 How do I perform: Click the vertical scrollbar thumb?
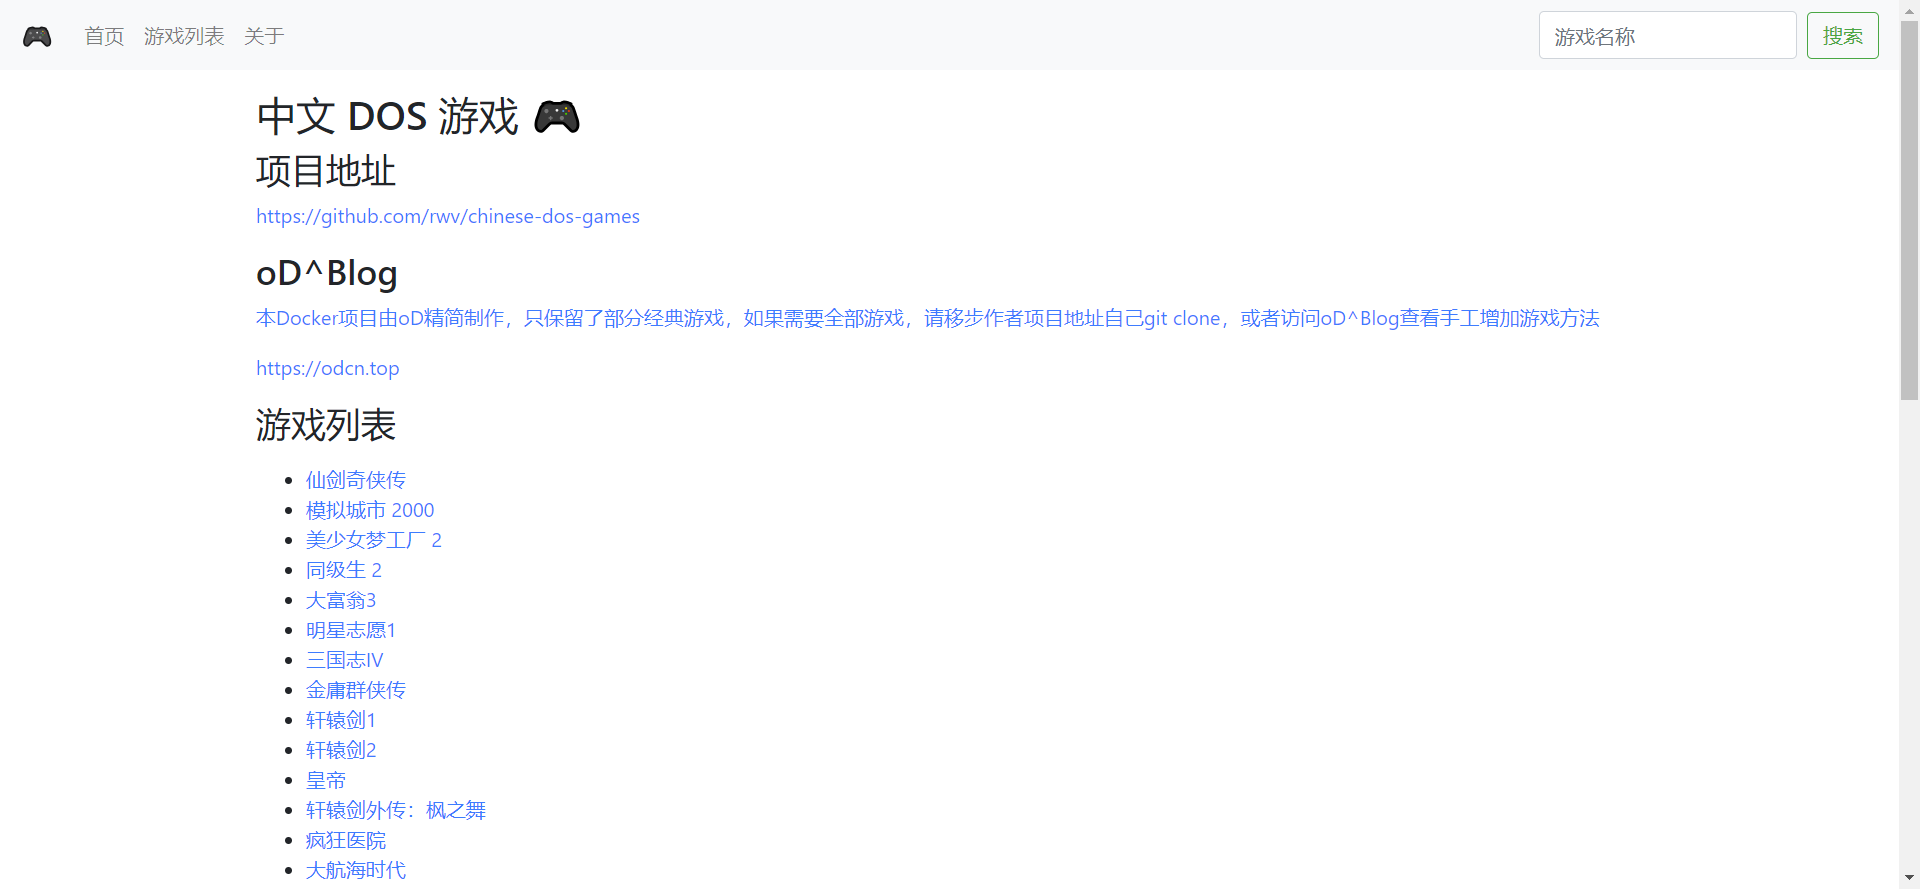coord(1909,210)
